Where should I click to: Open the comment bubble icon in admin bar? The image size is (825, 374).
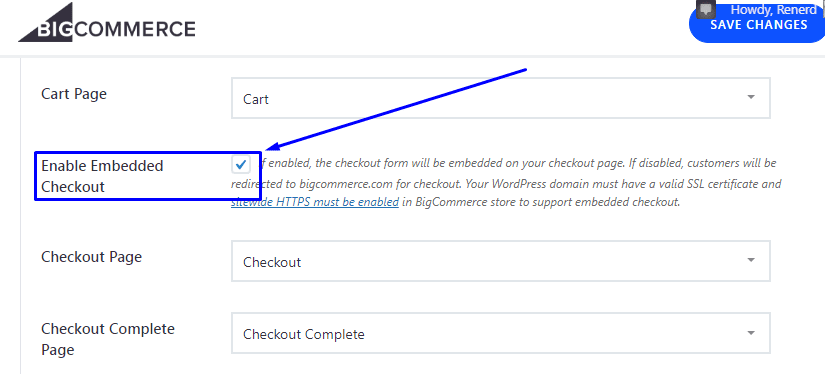706,9
